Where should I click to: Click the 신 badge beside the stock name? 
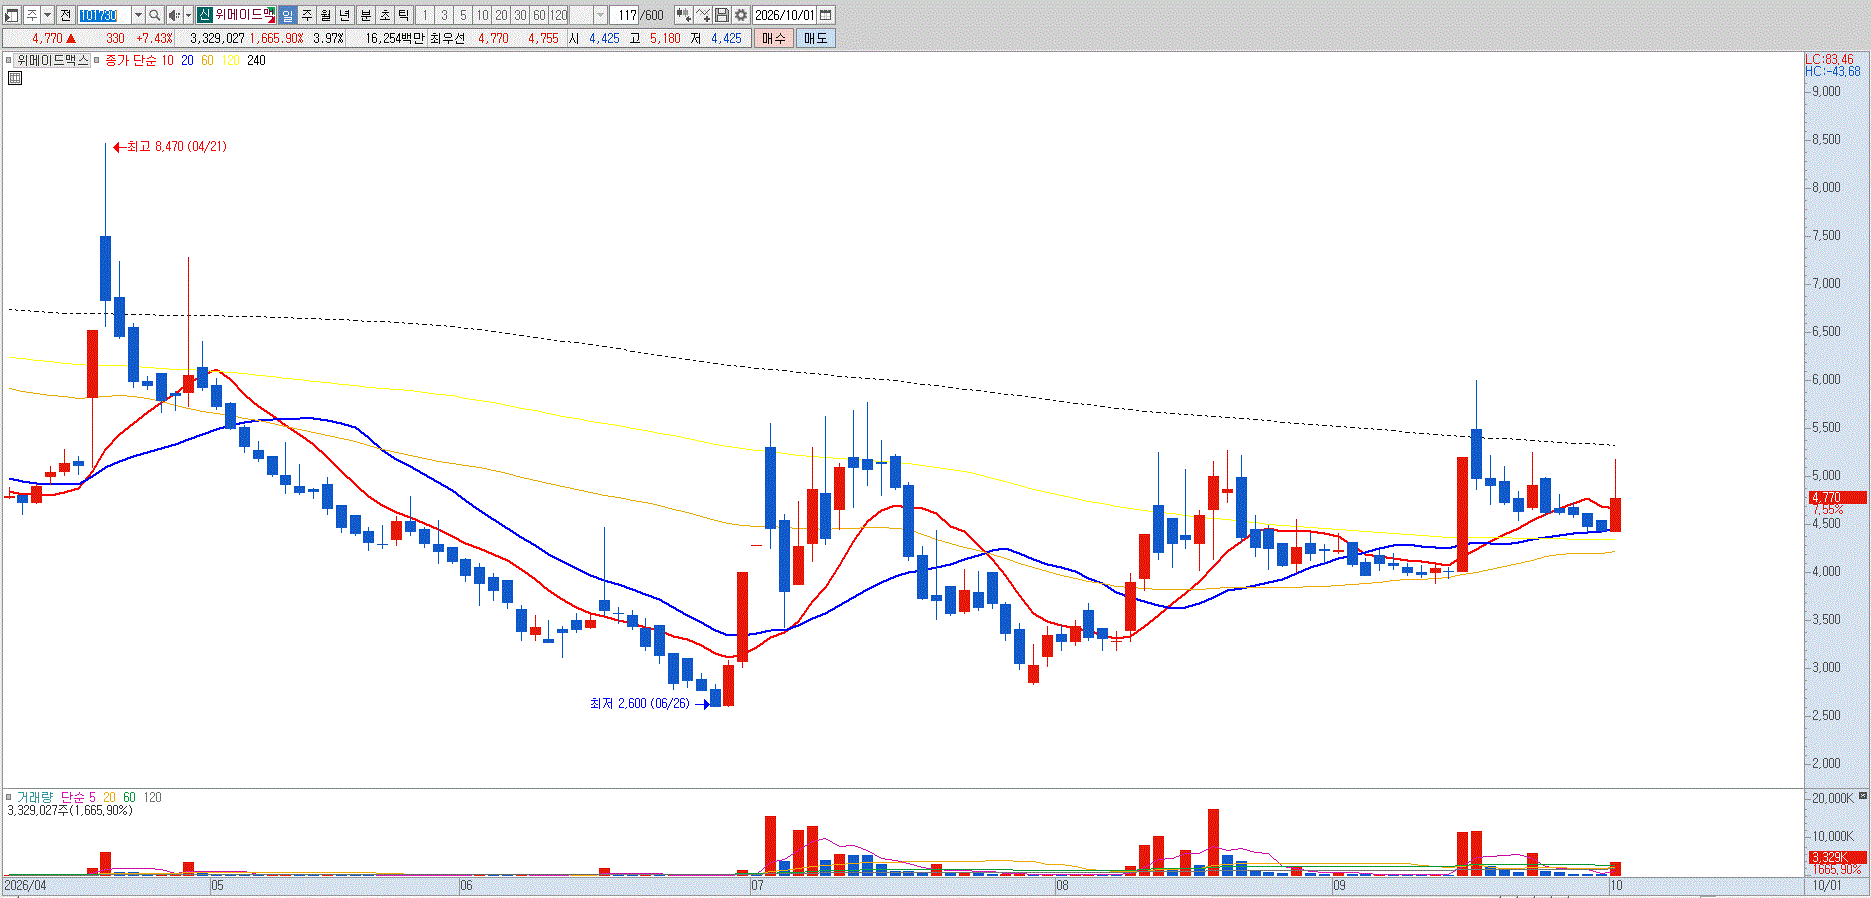tap(204, 15)
